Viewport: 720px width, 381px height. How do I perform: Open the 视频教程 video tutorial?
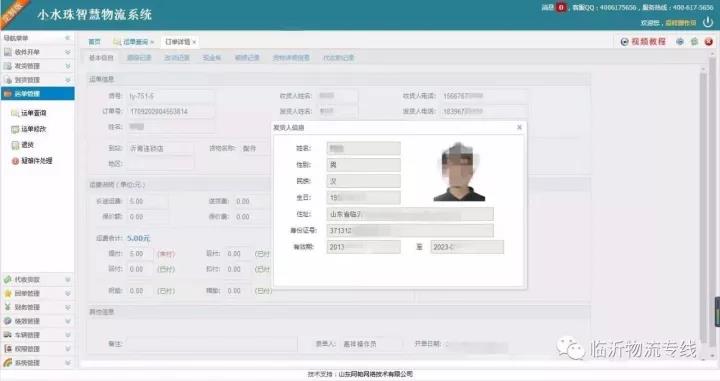coord(643,42)
